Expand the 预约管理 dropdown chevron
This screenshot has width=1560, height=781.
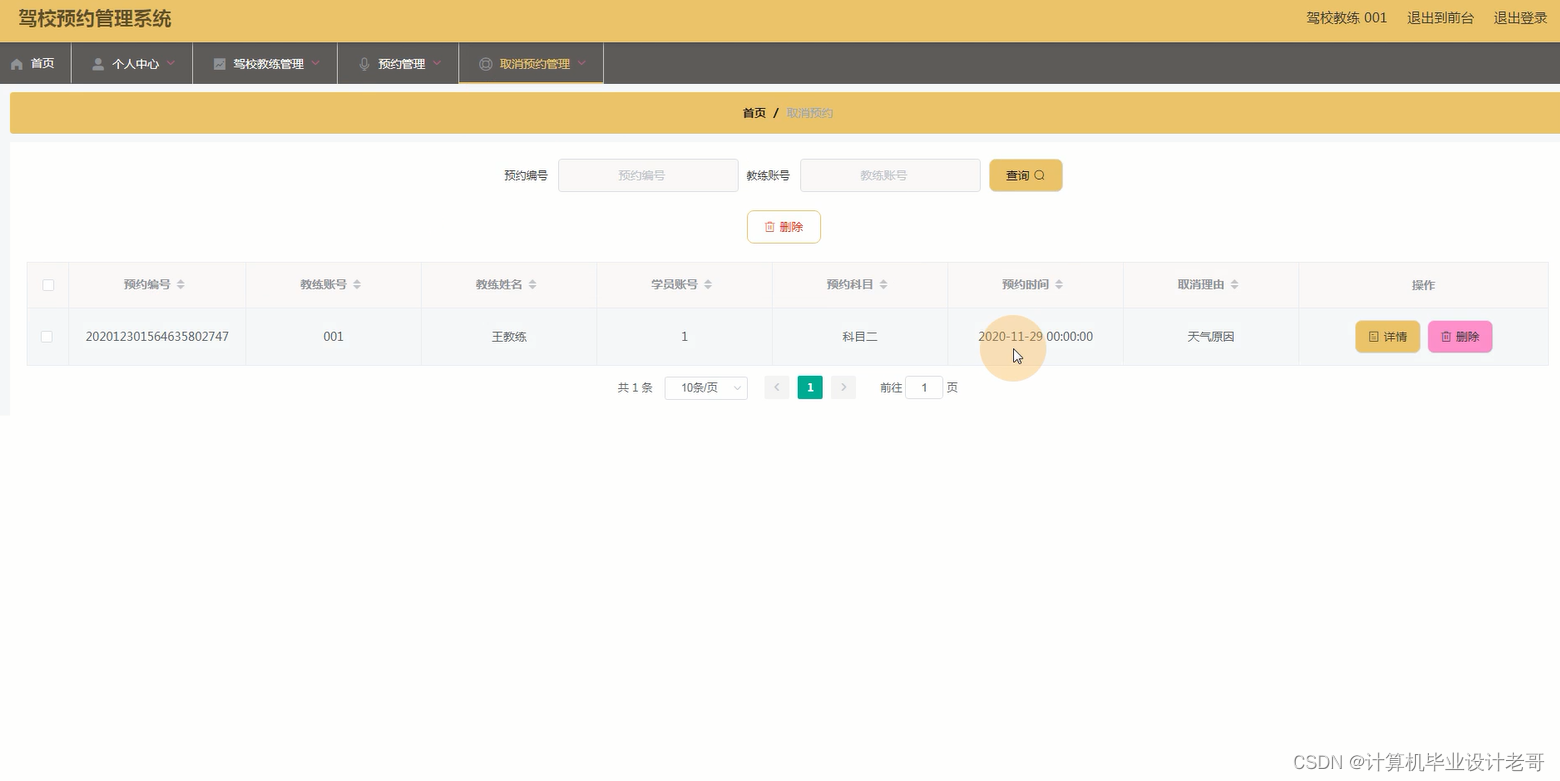point(435,63)
